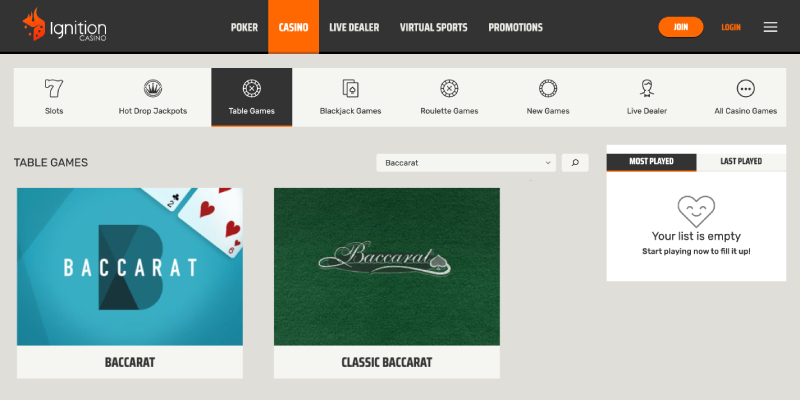Select the Most Played tab
This screenshot has height=400, width=800.
coord(651,162)
